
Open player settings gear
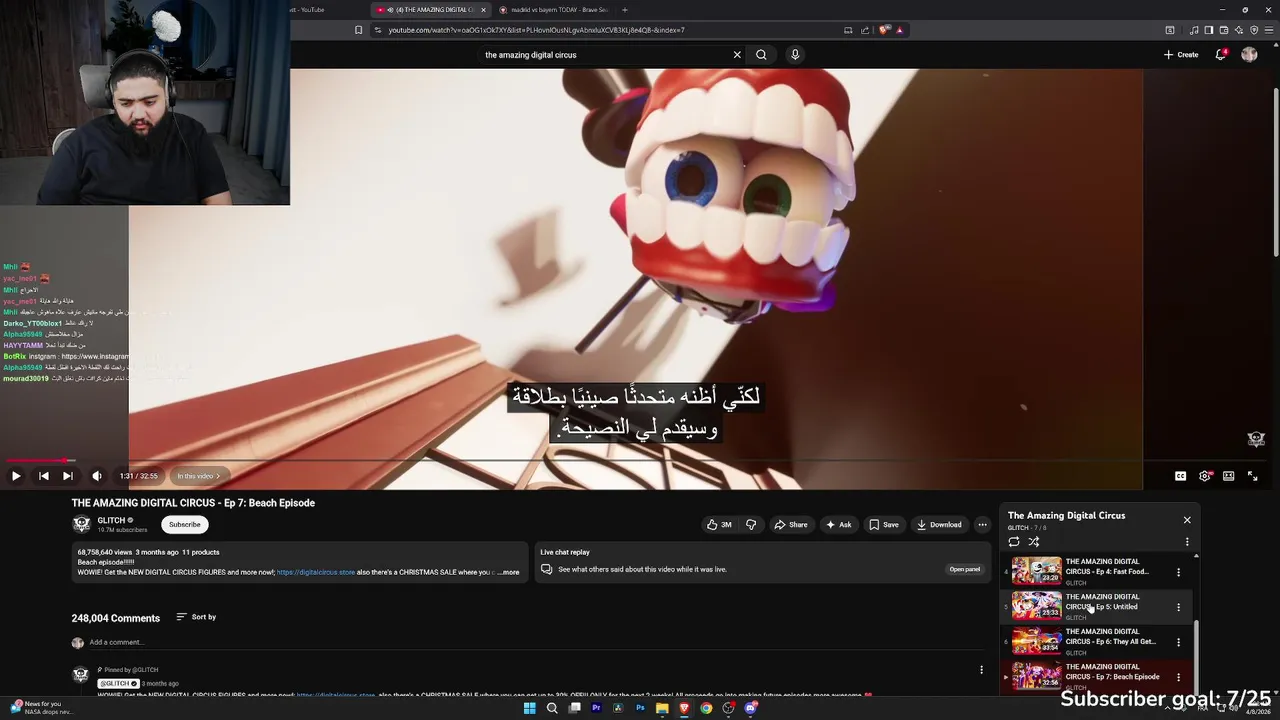click(x=1205, y=476)
